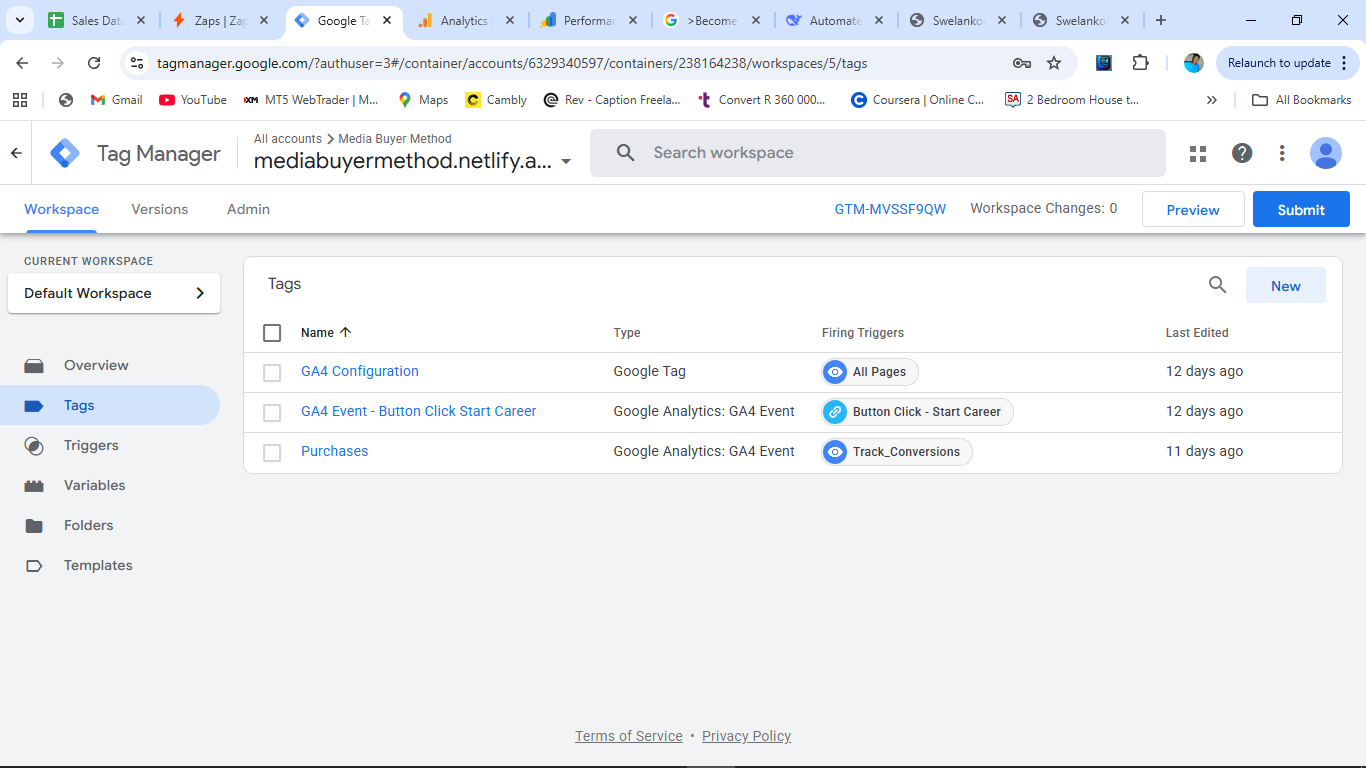Open the Coursera bookmark
The image size is (1366, 768).
click(x=917, y=100)
